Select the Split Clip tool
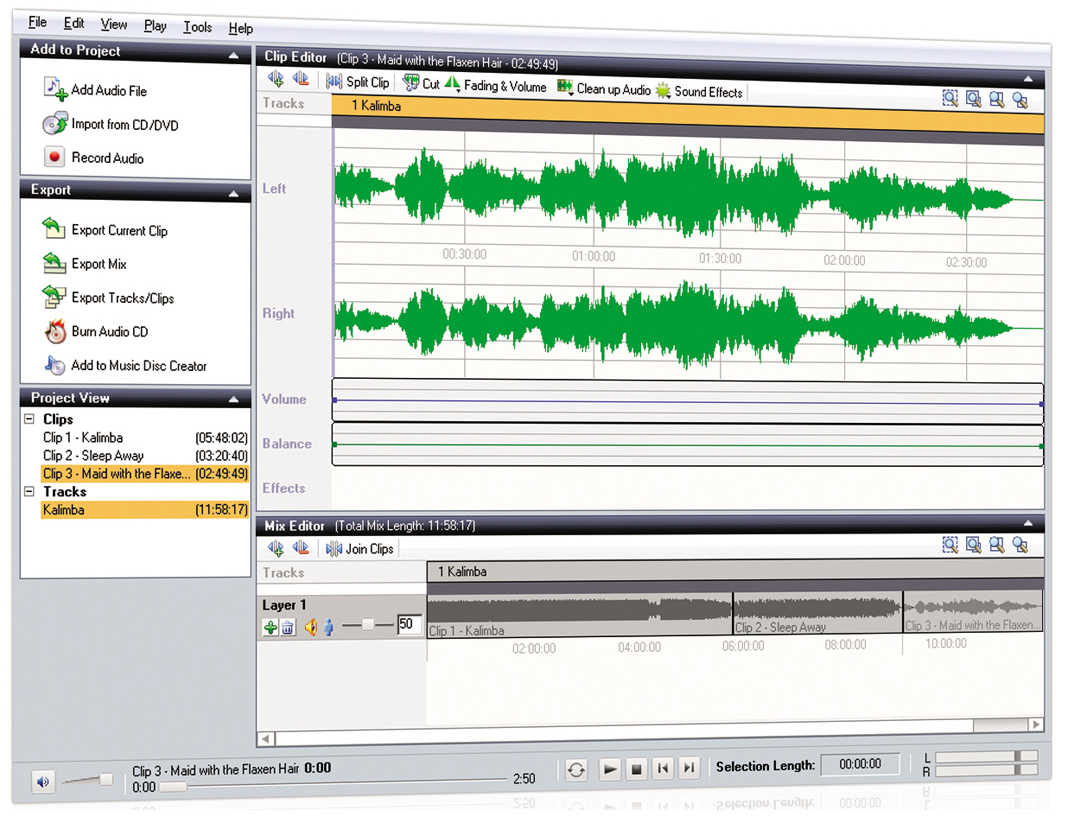This screenshot has height=823, width=1068. tap(358, 84)
